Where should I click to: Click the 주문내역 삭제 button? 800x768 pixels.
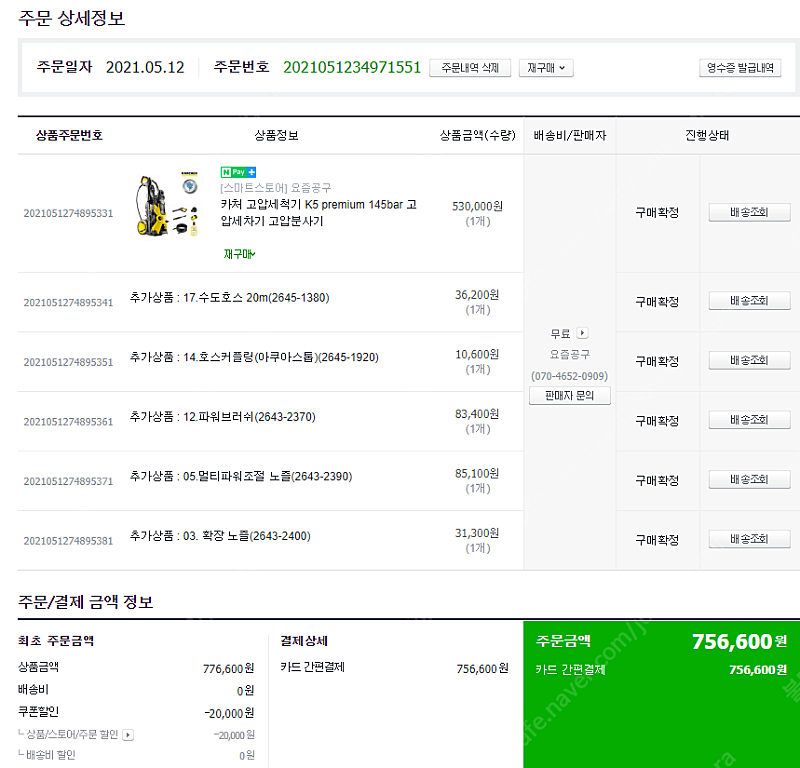[x=470, y=68]
